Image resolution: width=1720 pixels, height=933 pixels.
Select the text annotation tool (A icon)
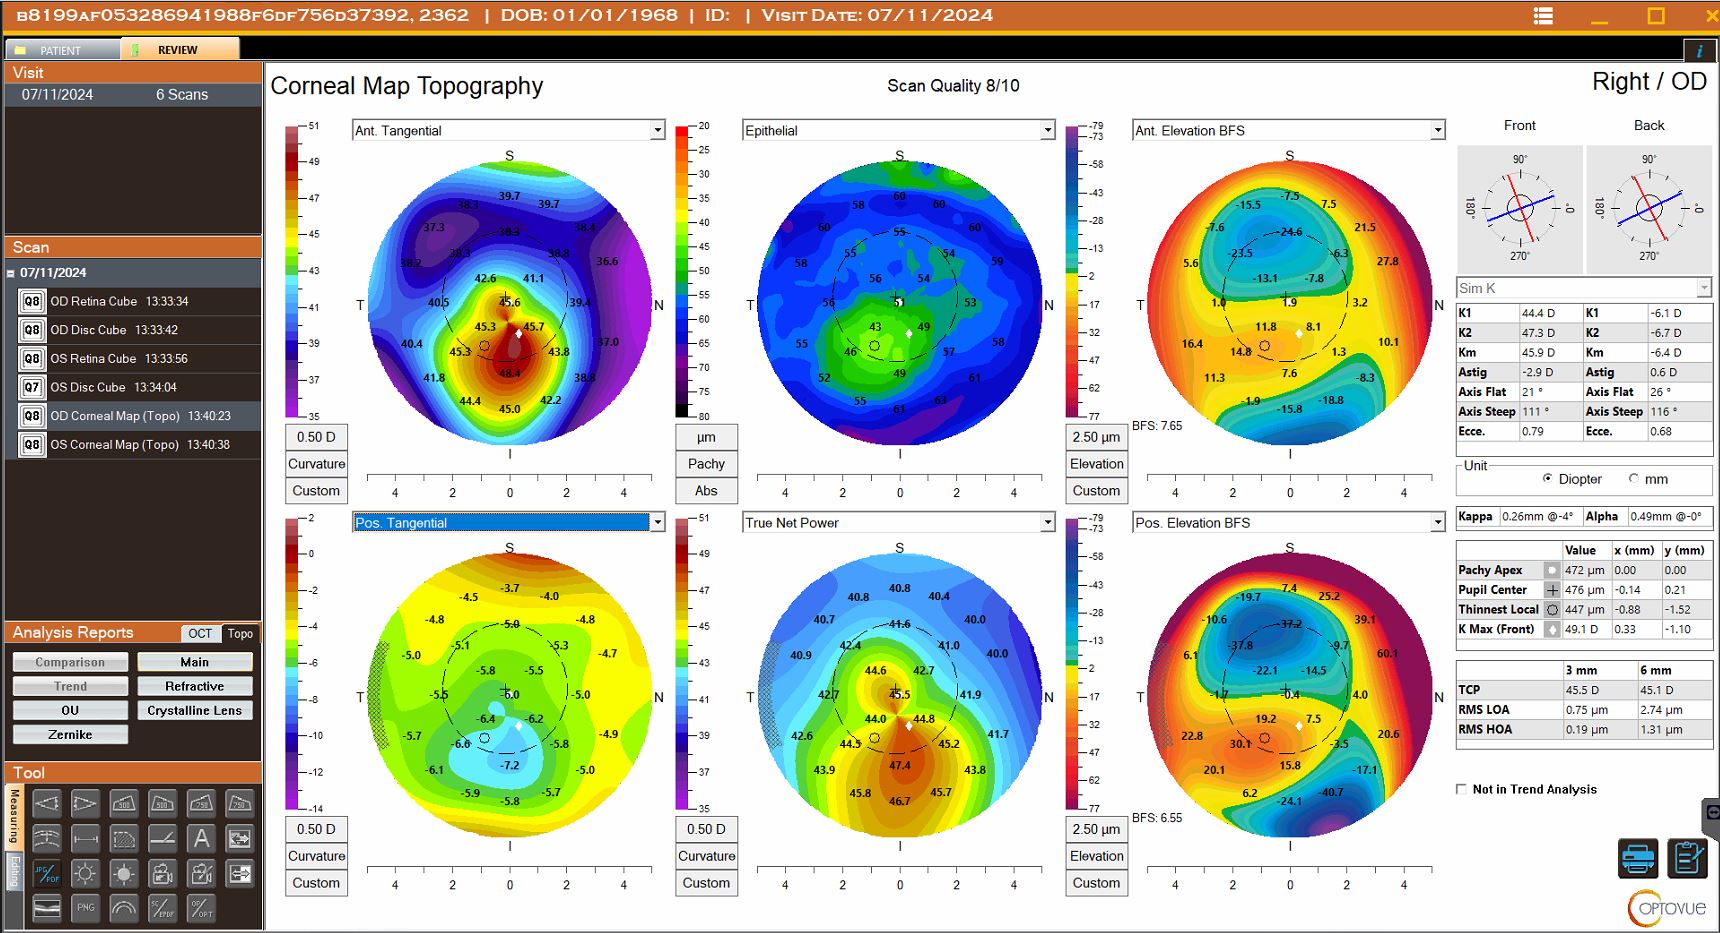click(x=199, y=838)
